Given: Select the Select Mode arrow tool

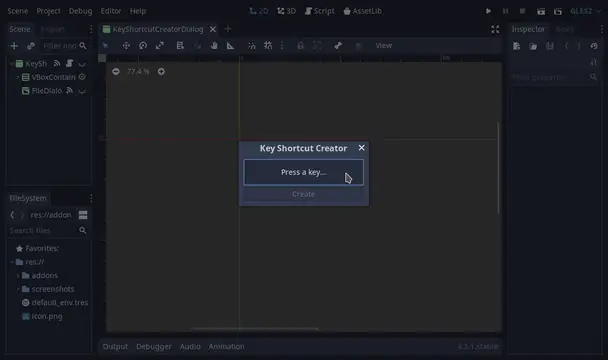Looking at the screenshot, I should tap(105, 46).
